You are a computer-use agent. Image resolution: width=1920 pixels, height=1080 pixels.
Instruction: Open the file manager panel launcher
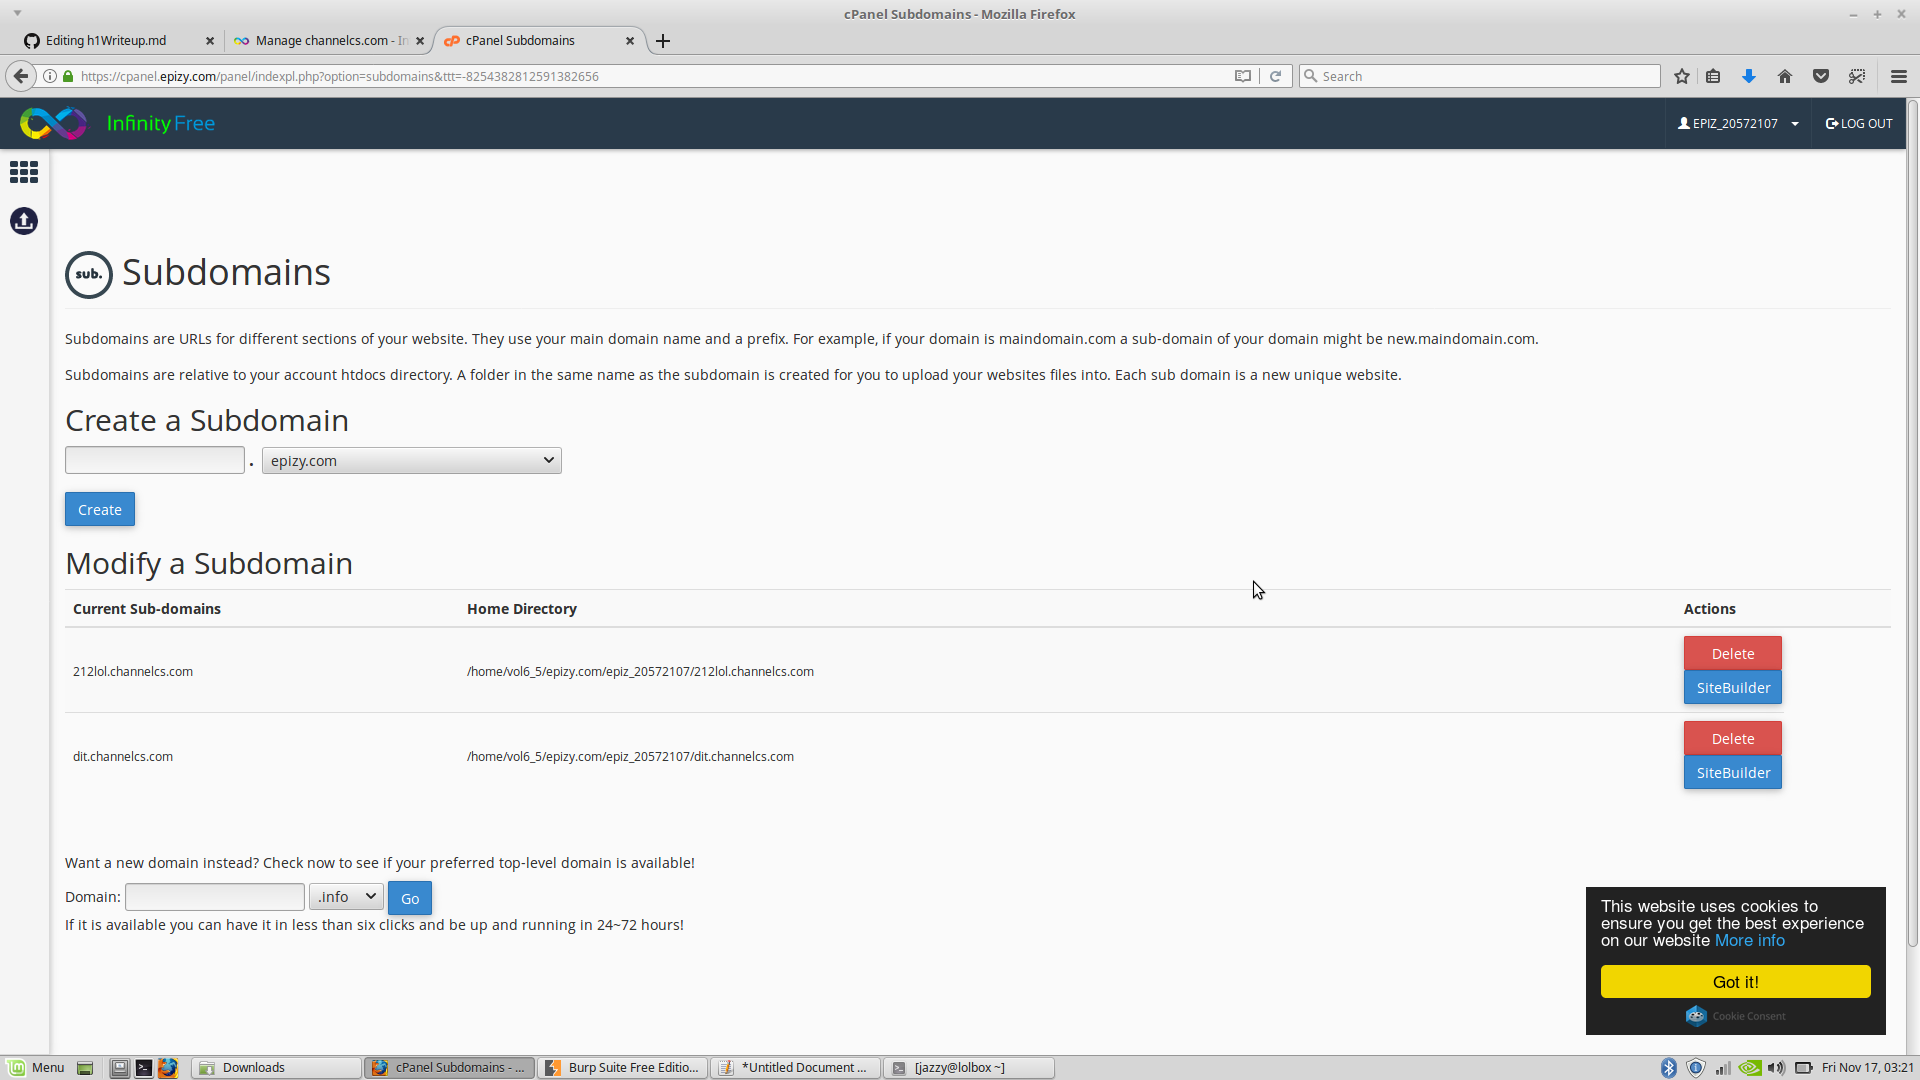(119, 1068)
